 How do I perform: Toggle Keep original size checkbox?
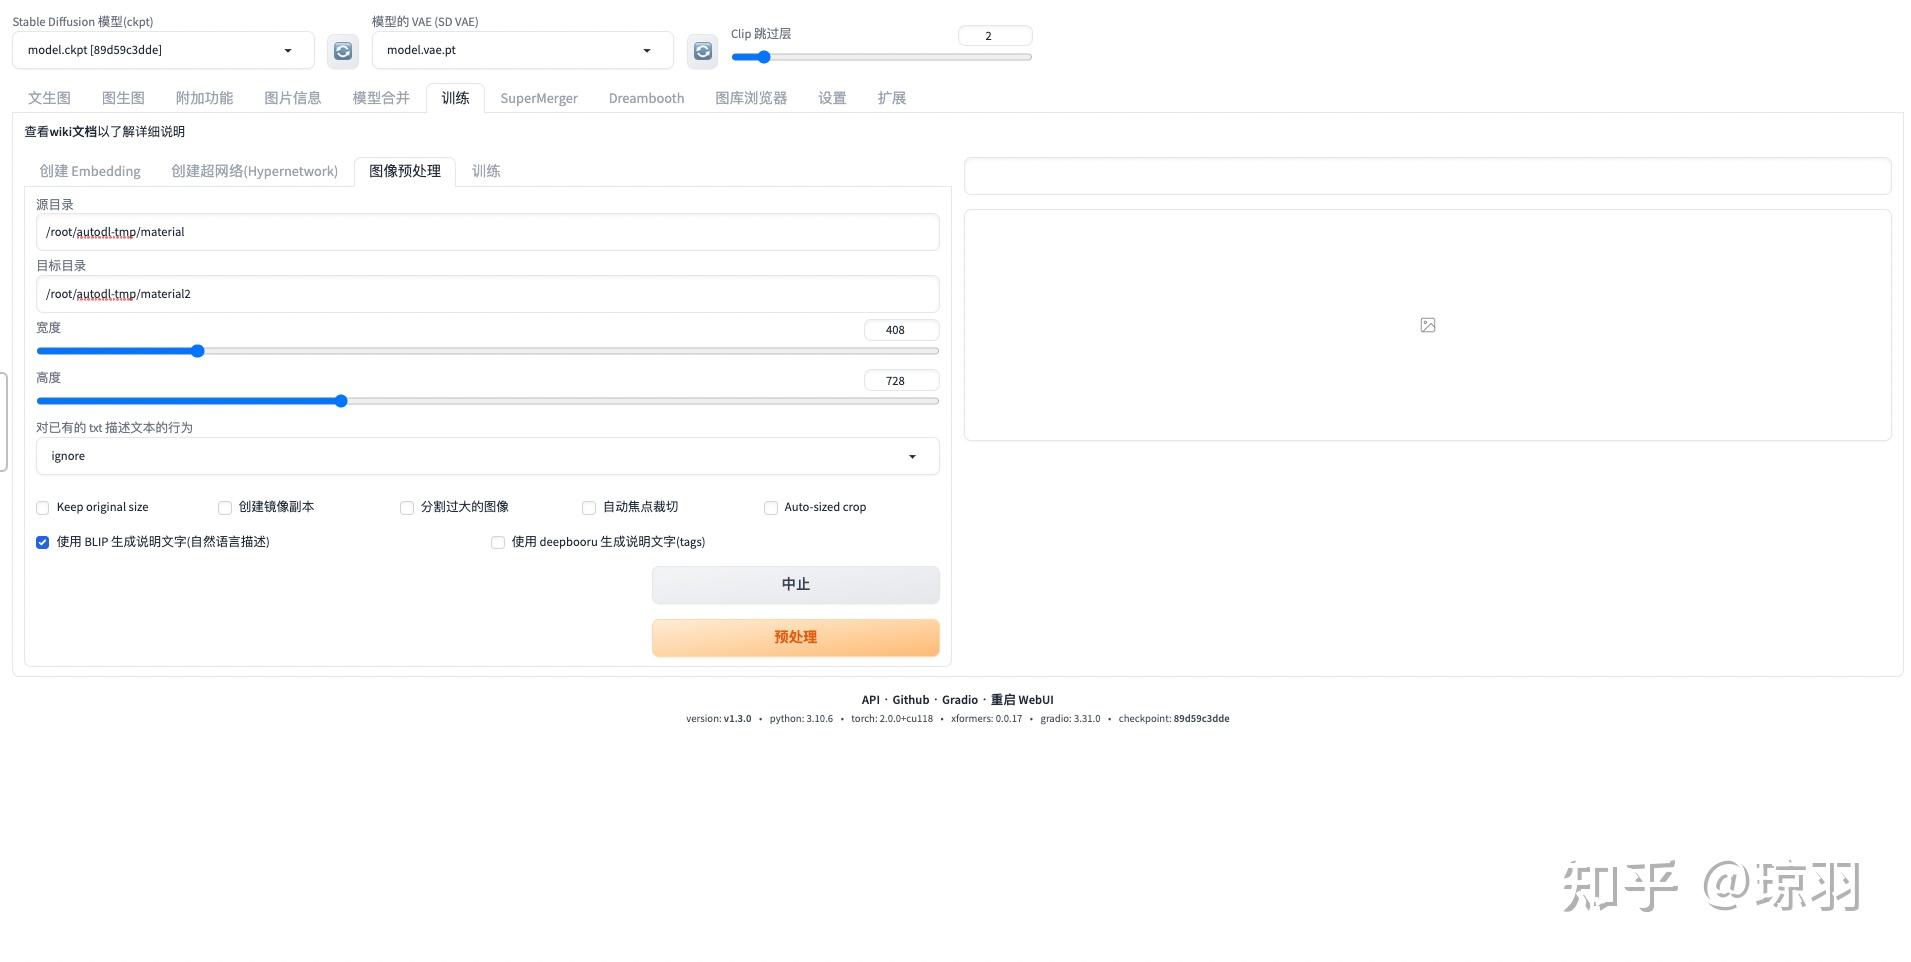[43, 508]
